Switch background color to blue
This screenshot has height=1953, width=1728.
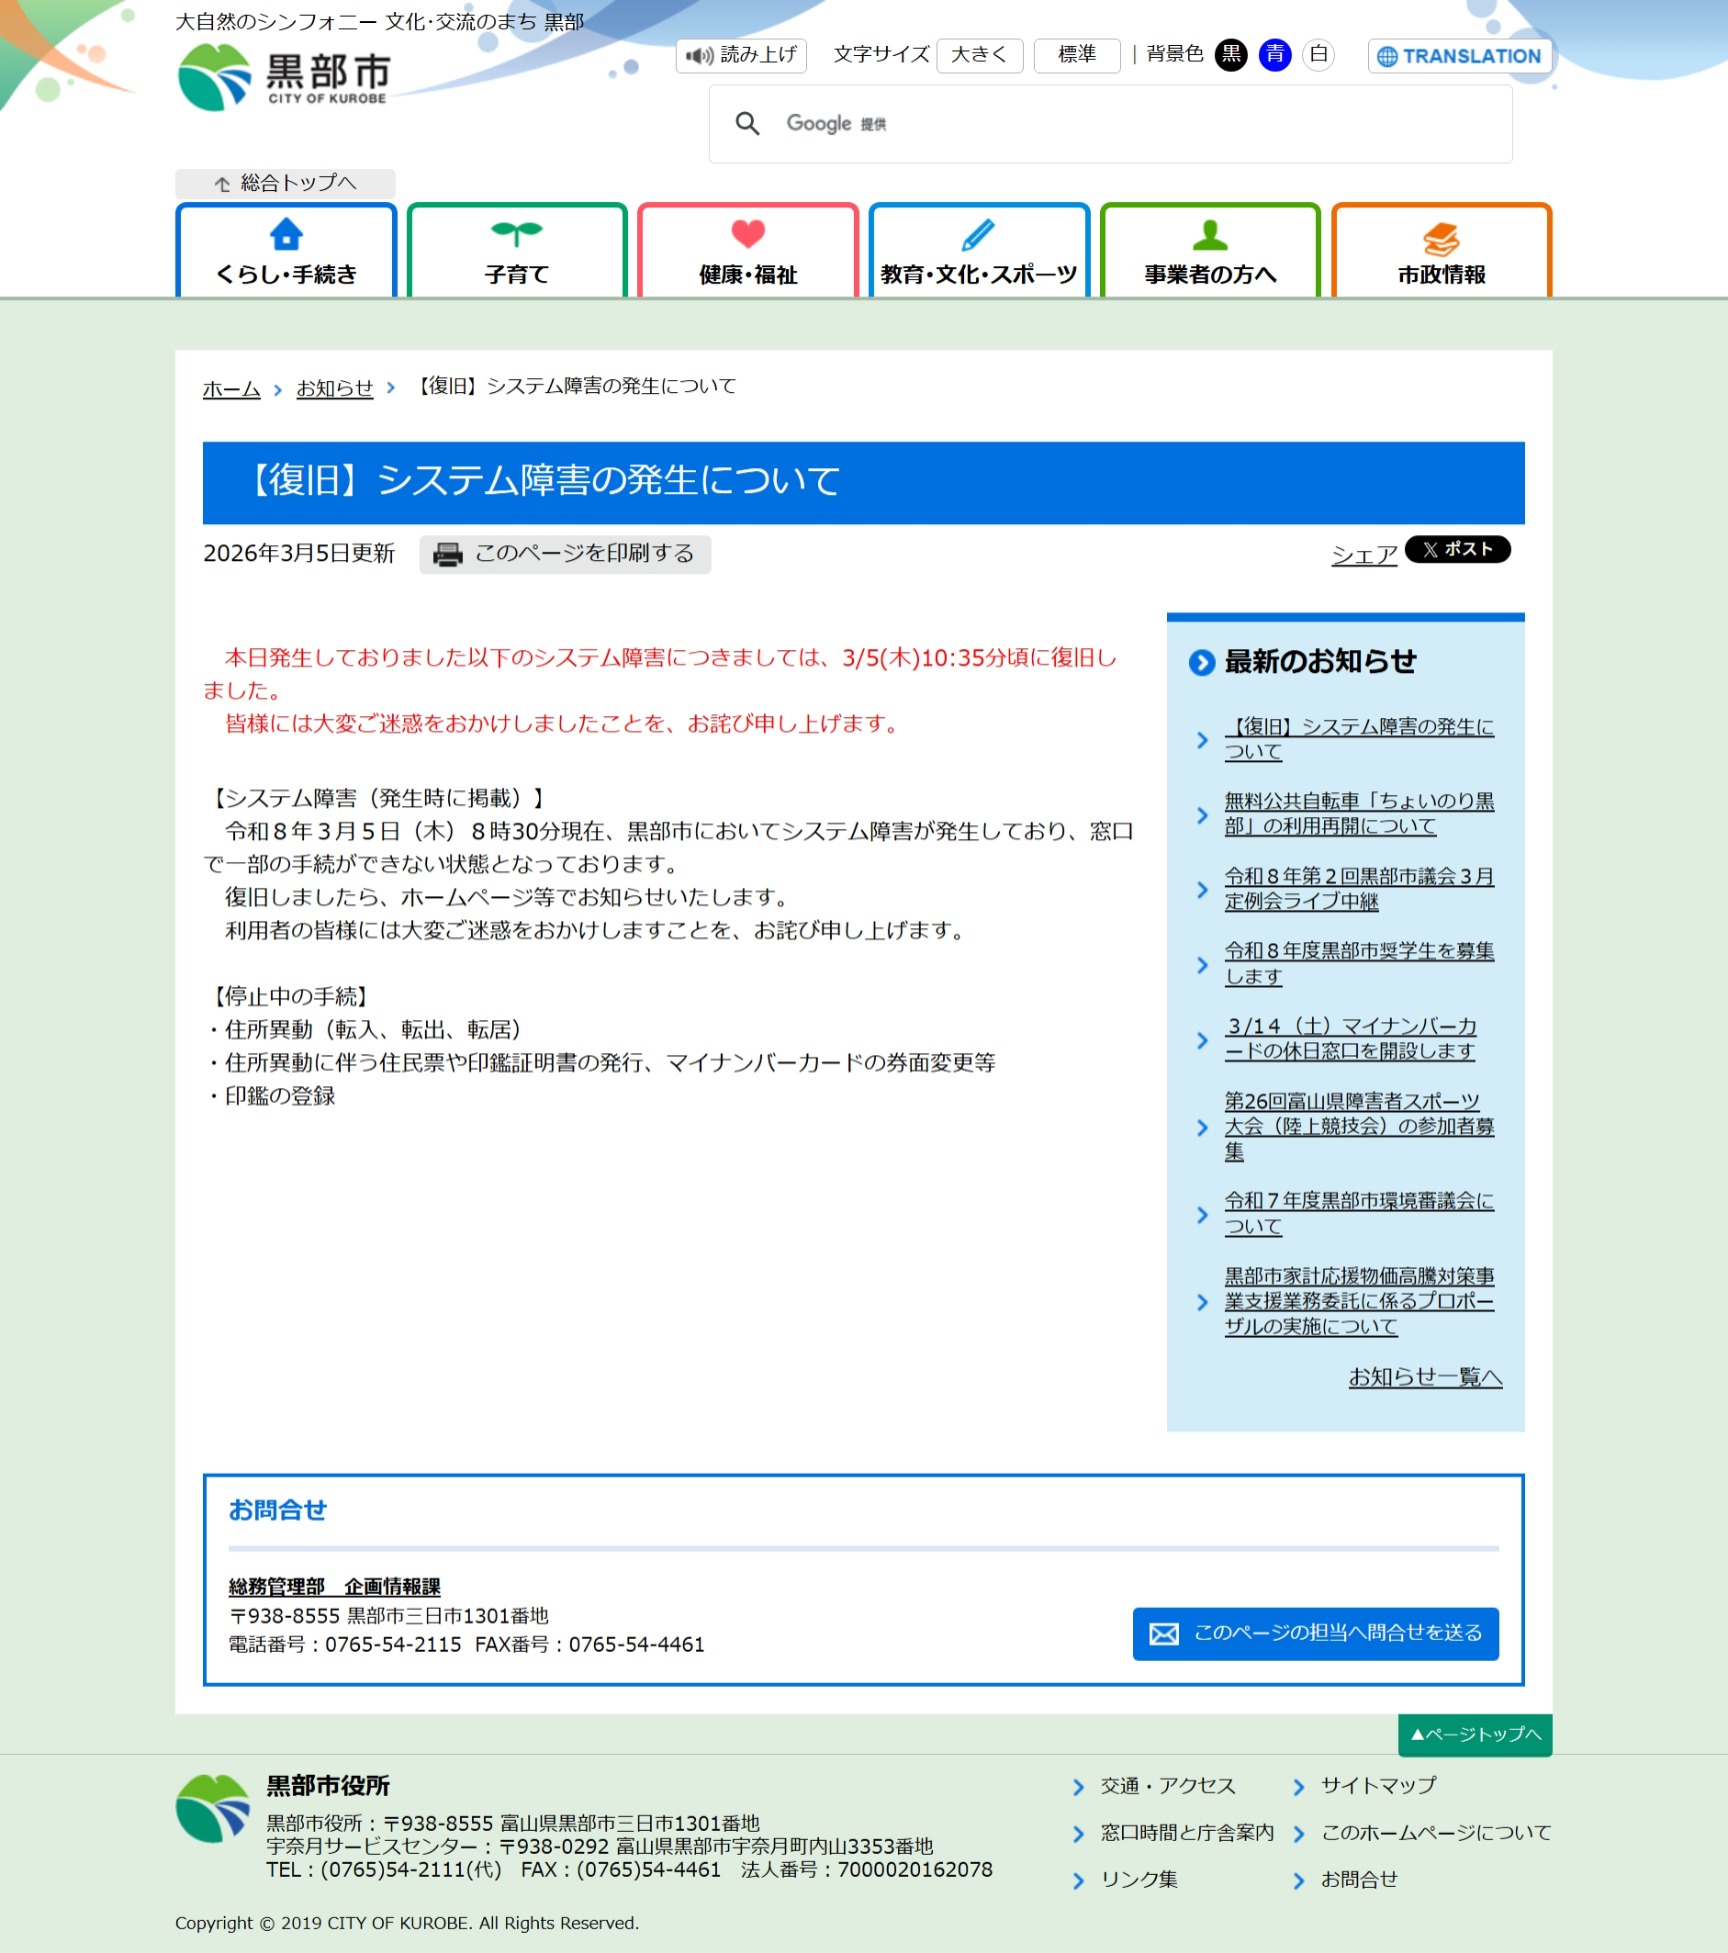click(x=1275, y=55)
